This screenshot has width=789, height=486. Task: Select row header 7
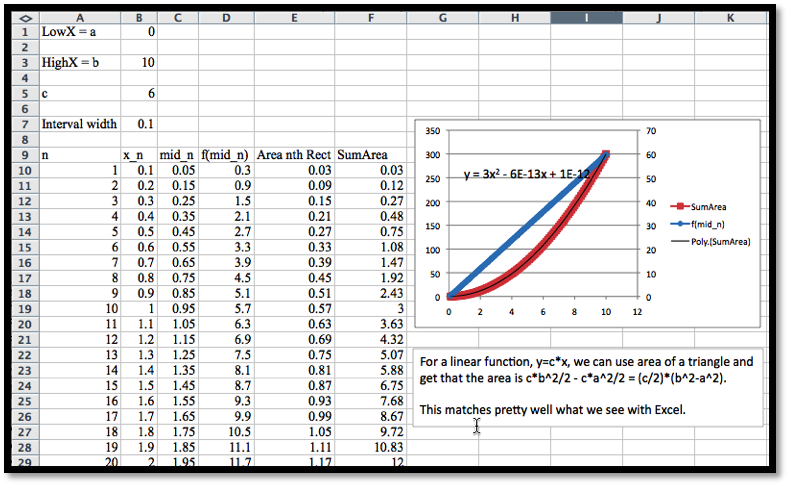pyautogui.click(x=23, y=124)
